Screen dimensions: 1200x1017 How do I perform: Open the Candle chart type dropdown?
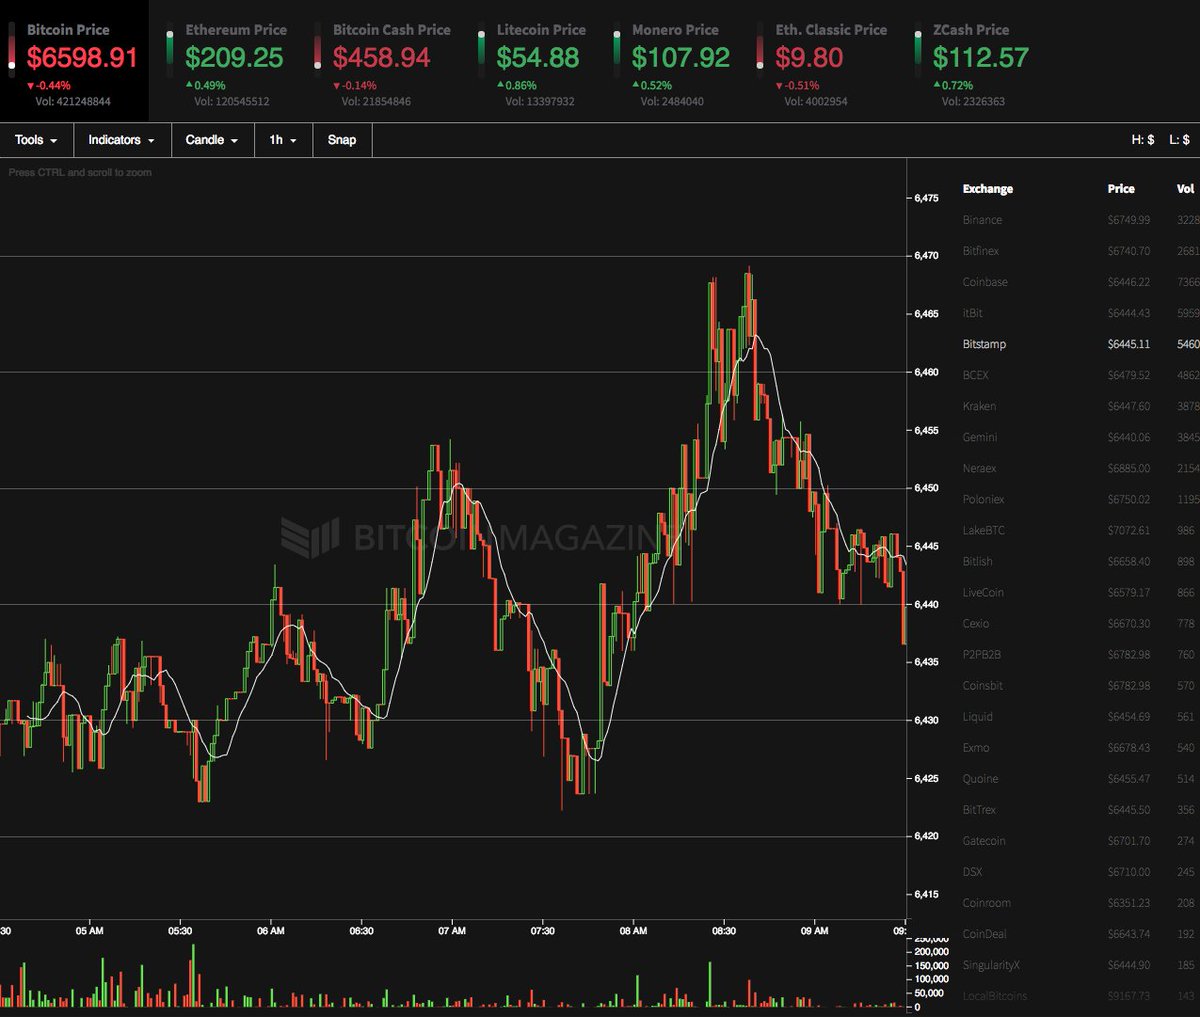click(x=212, y=140)
